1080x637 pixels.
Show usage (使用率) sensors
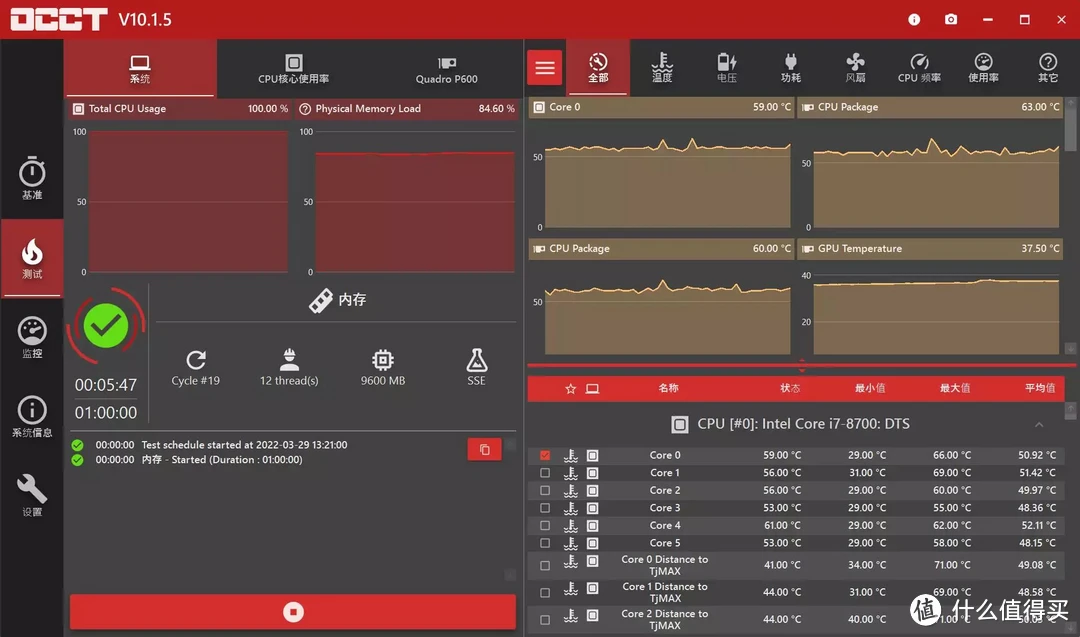click(984, 67)
